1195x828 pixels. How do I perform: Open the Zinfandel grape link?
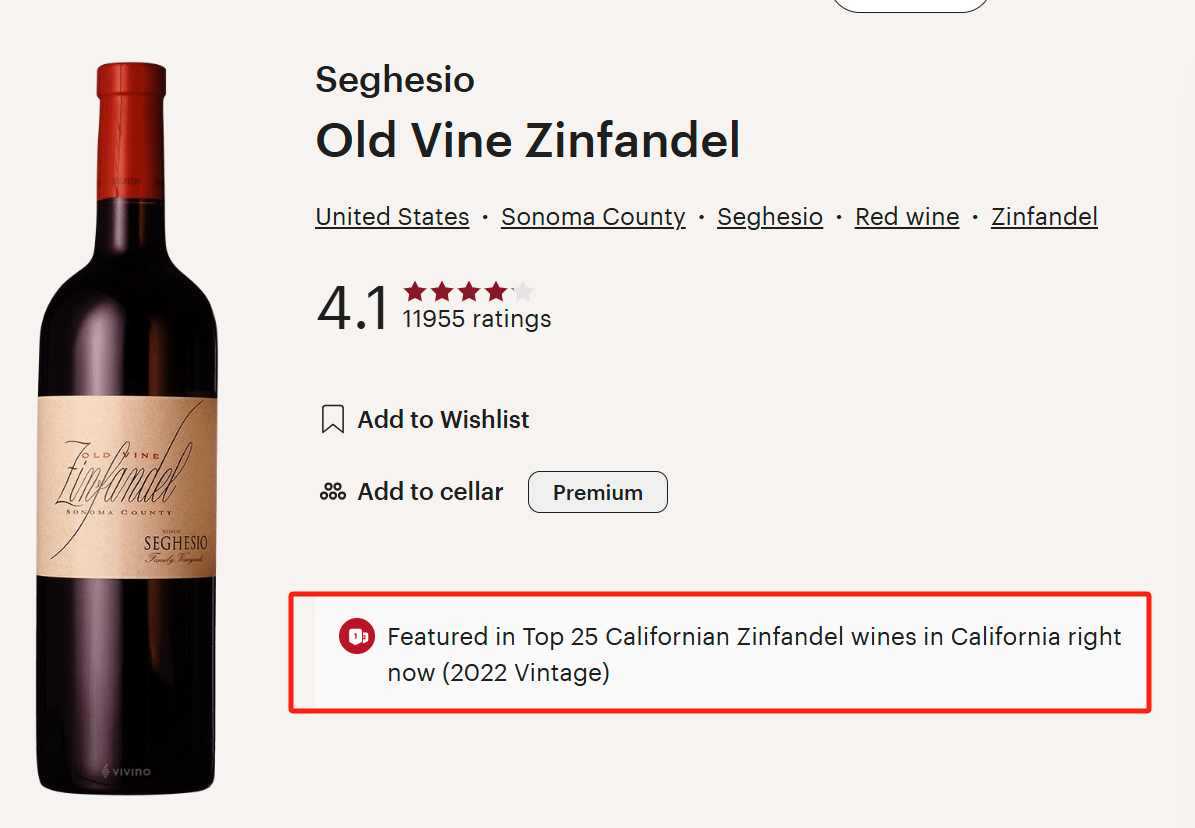(x=1044, y=217)
